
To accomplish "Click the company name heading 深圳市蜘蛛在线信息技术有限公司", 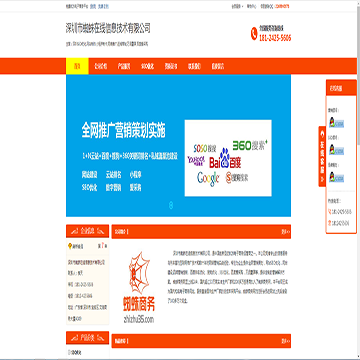I will pos(108,28).
